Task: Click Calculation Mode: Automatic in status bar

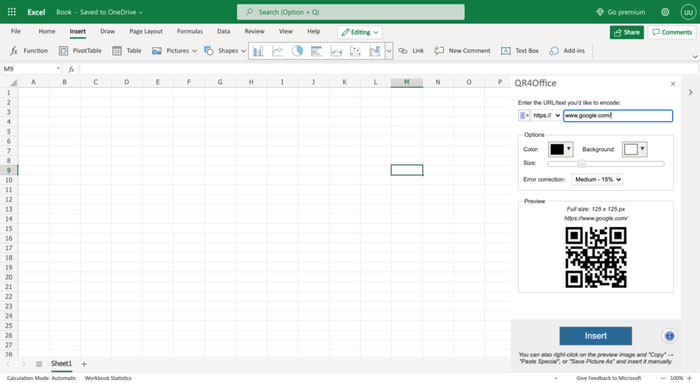Action: [x=41, y=378]
